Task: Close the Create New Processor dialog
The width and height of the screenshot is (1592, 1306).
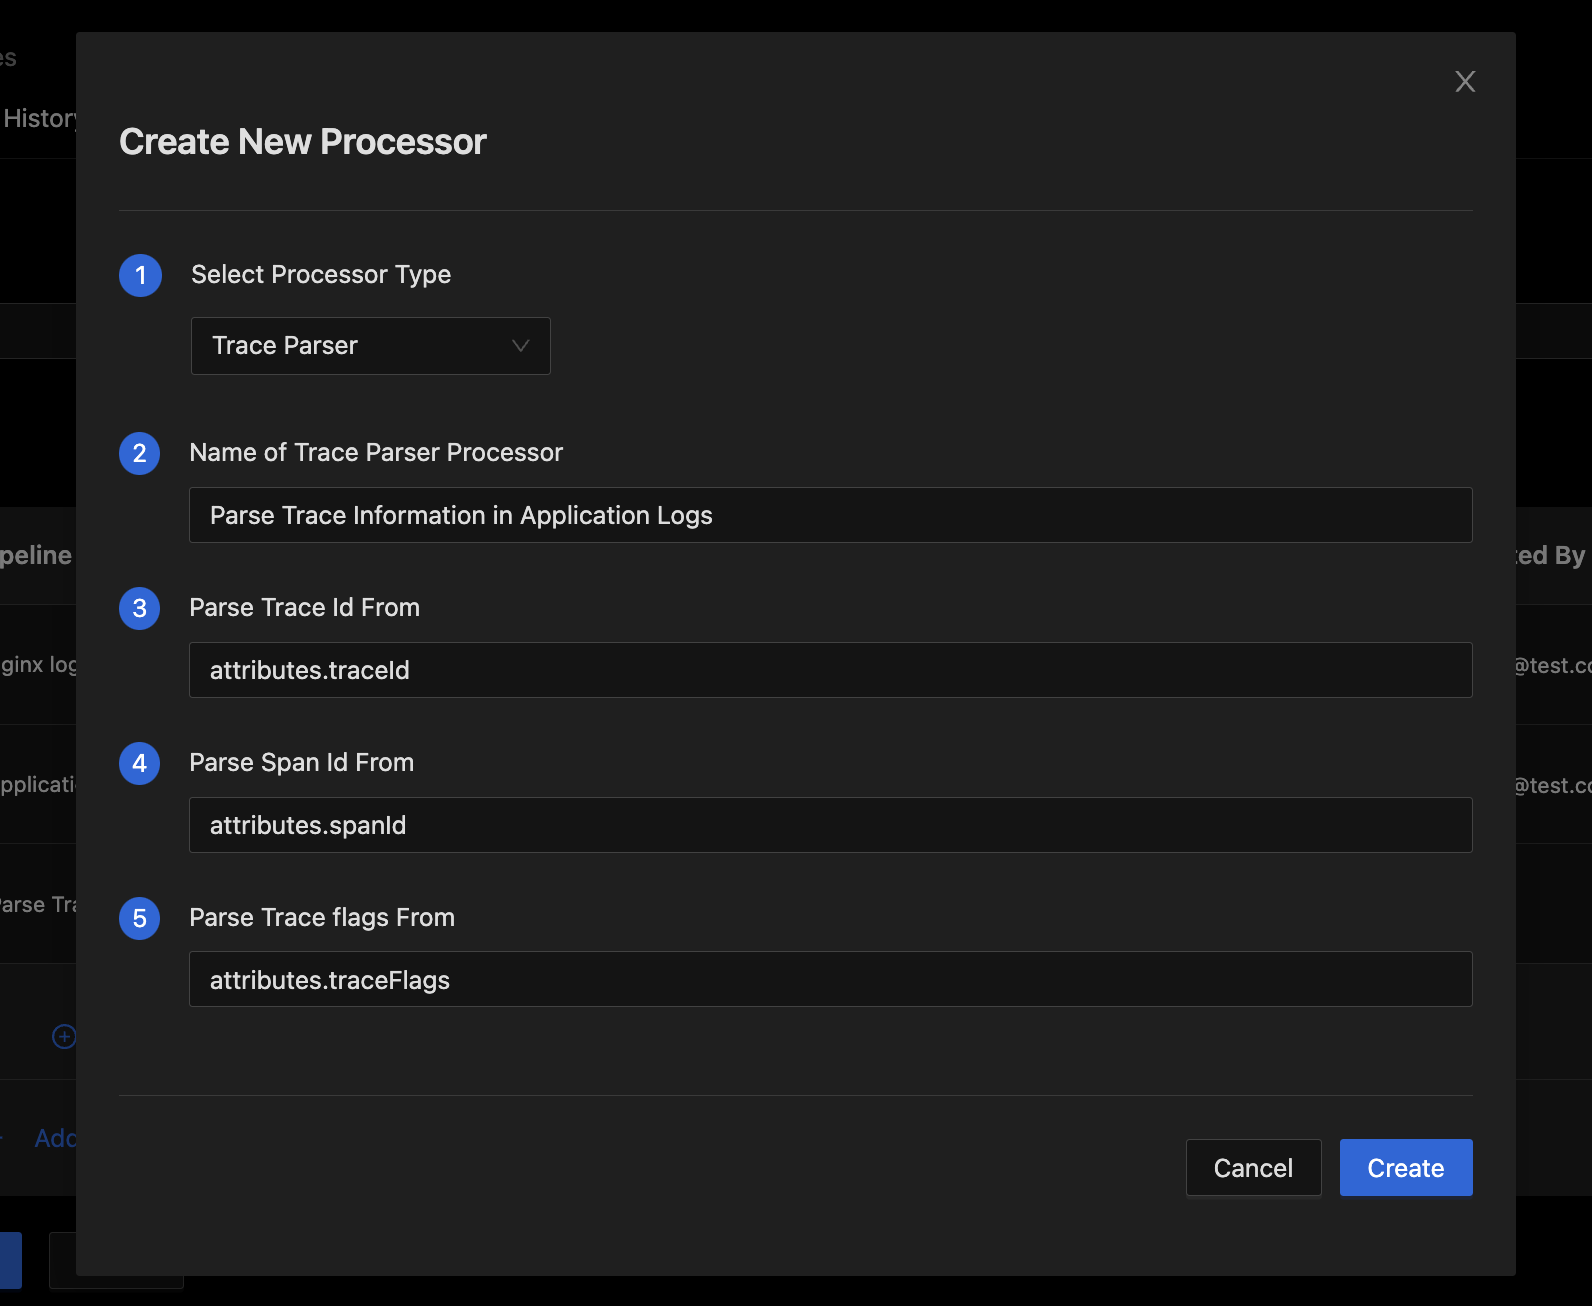Action: pyautogui.click(x=1465, y=81)
